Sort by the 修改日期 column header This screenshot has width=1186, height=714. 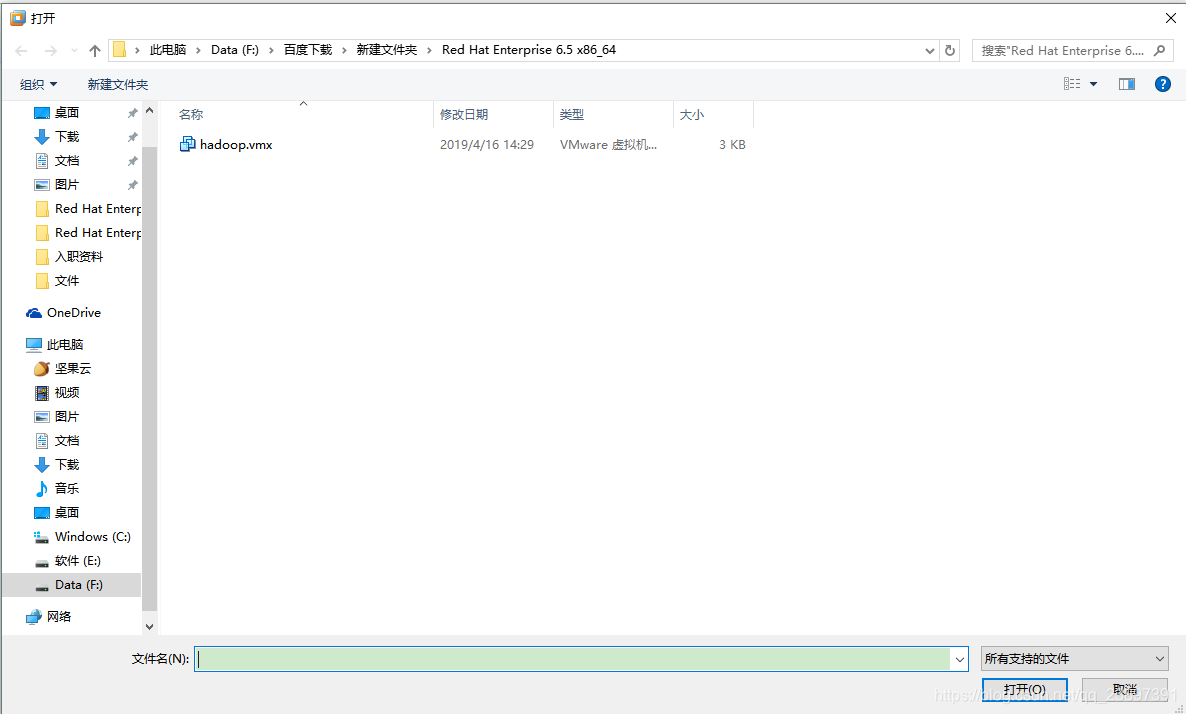point(494,114)
